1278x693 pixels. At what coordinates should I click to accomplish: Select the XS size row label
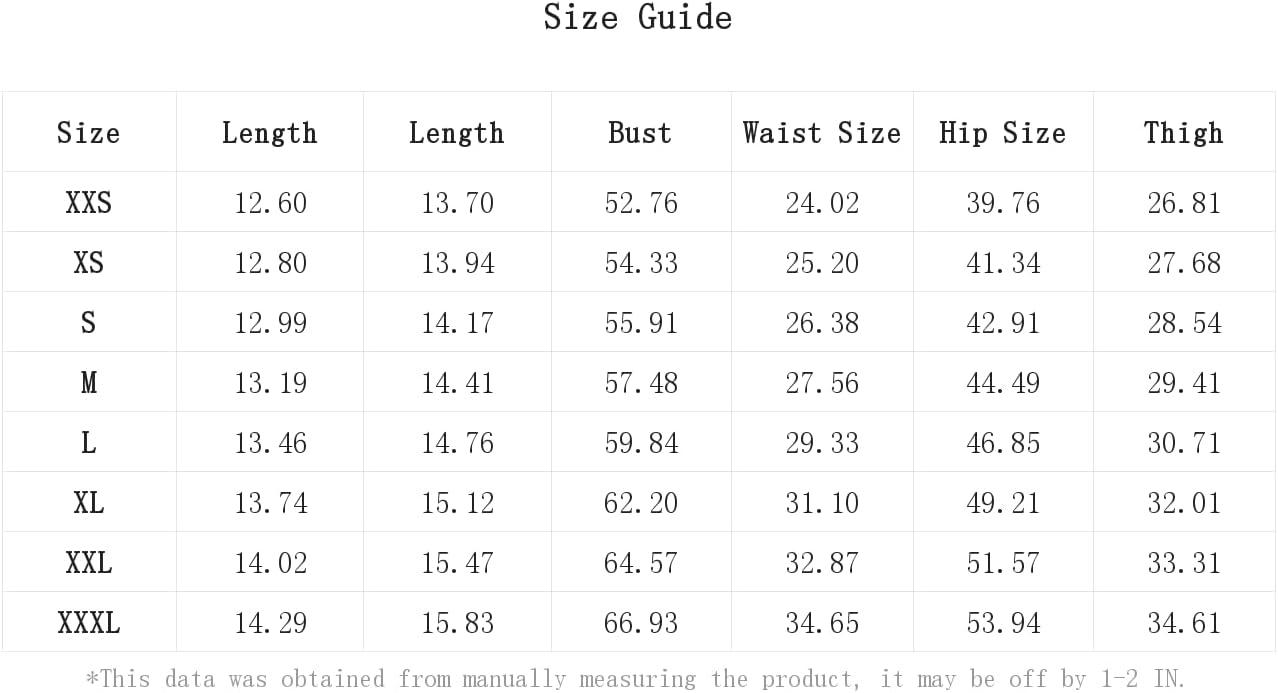(x=88, y=263)
